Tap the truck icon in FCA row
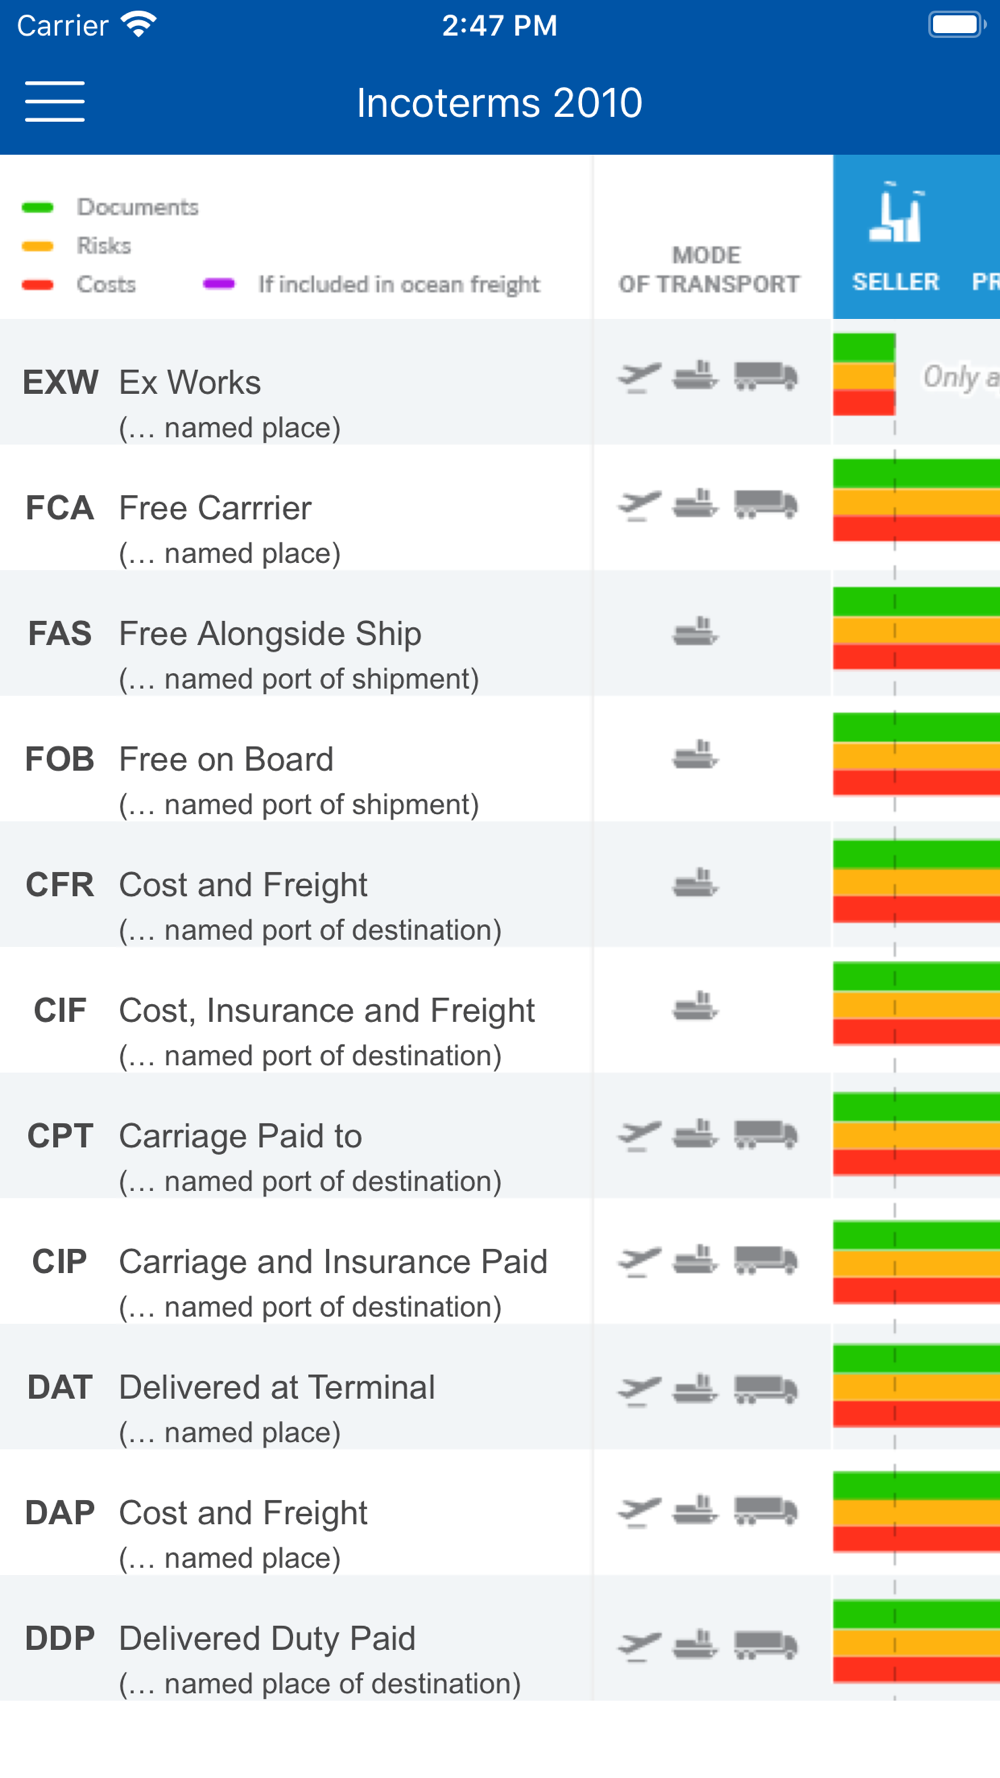Viewport: 1000px width, 1778px height. (766, 503)
